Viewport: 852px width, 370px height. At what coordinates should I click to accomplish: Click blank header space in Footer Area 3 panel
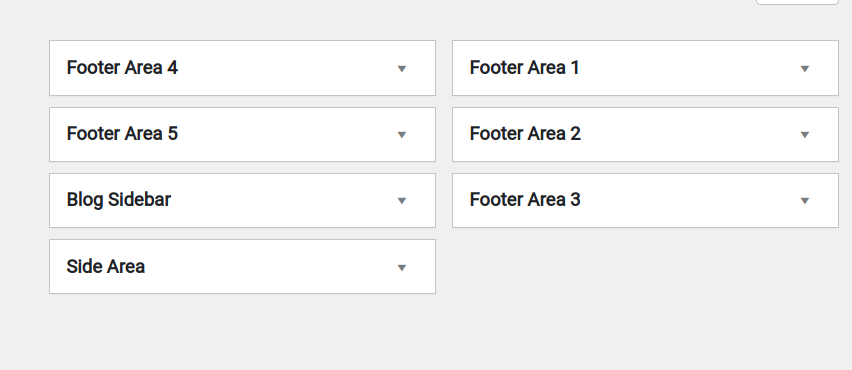point(690,200)
